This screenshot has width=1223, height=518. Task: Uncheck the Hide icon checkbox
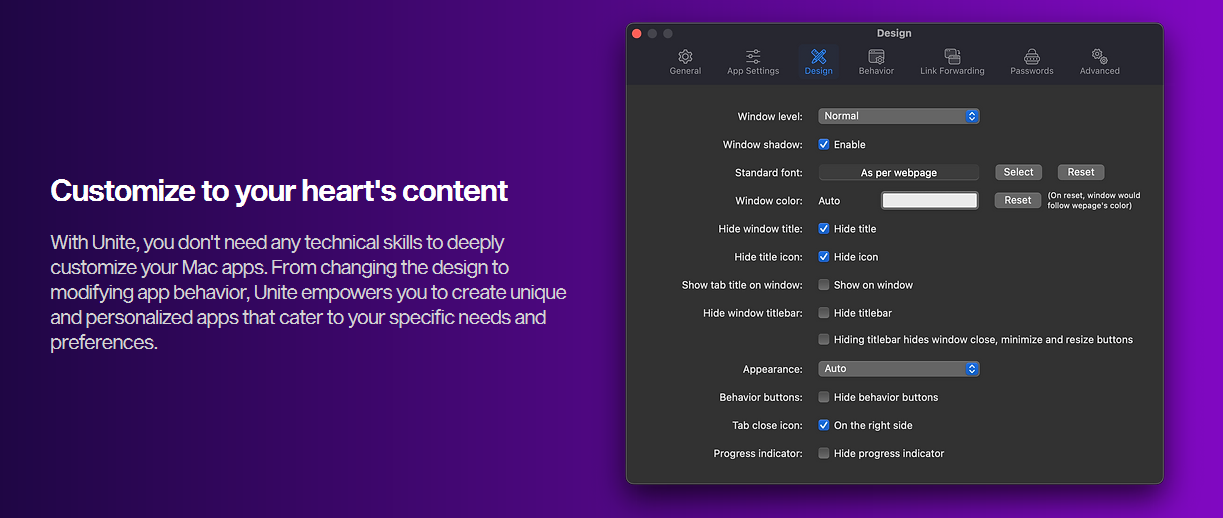click(x=824, y=256)
